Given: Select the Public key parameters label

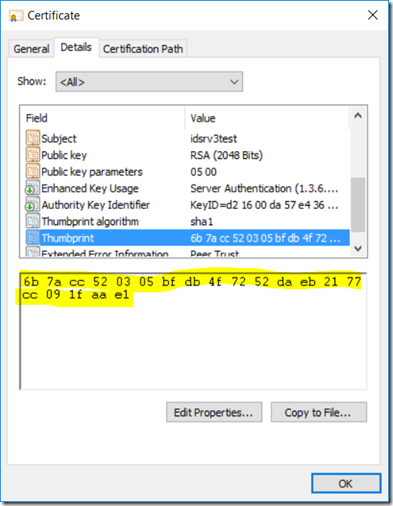Looking at the screenshot, I should [92, 172].
